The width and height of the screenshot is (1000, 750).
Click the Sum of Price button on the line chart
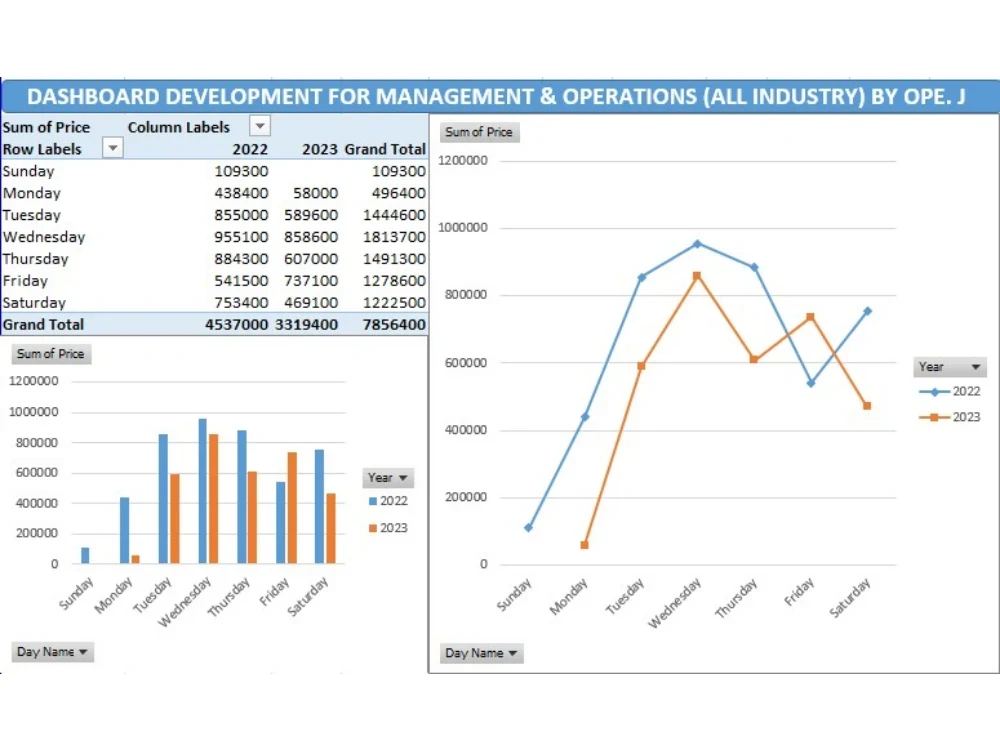pos(479,132)
